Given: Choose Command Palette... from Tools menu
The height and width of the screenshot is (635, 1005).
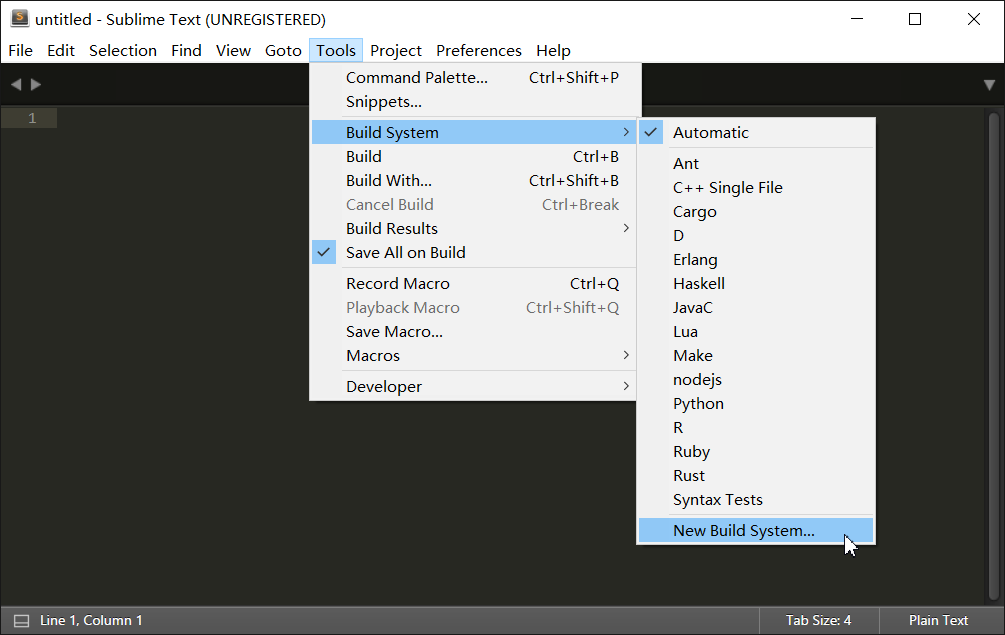Looking at the screenshot, I should pos(473,78).
